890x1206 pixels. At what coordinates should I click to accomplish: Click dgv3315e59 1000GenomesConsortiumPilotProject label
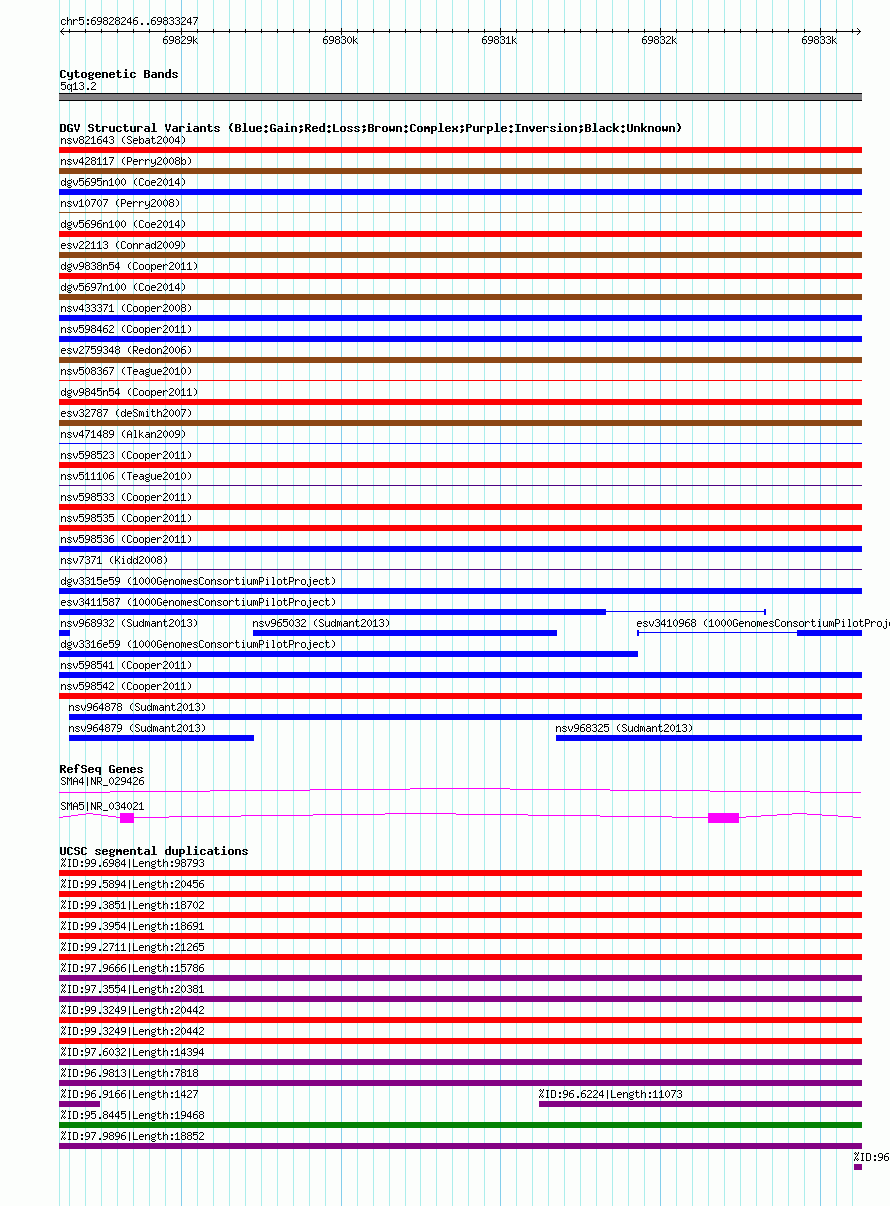click(198, 581)
